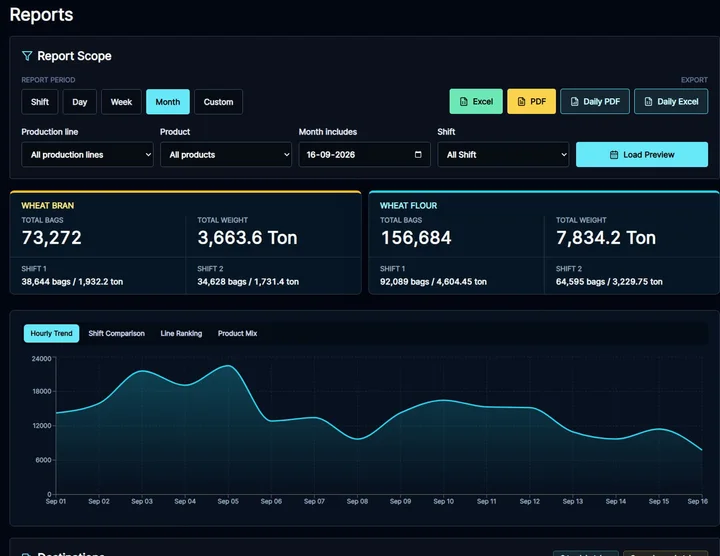Export the report as PDF
The width and height of the screenshot is (720, 556).
tap(531, 101)
